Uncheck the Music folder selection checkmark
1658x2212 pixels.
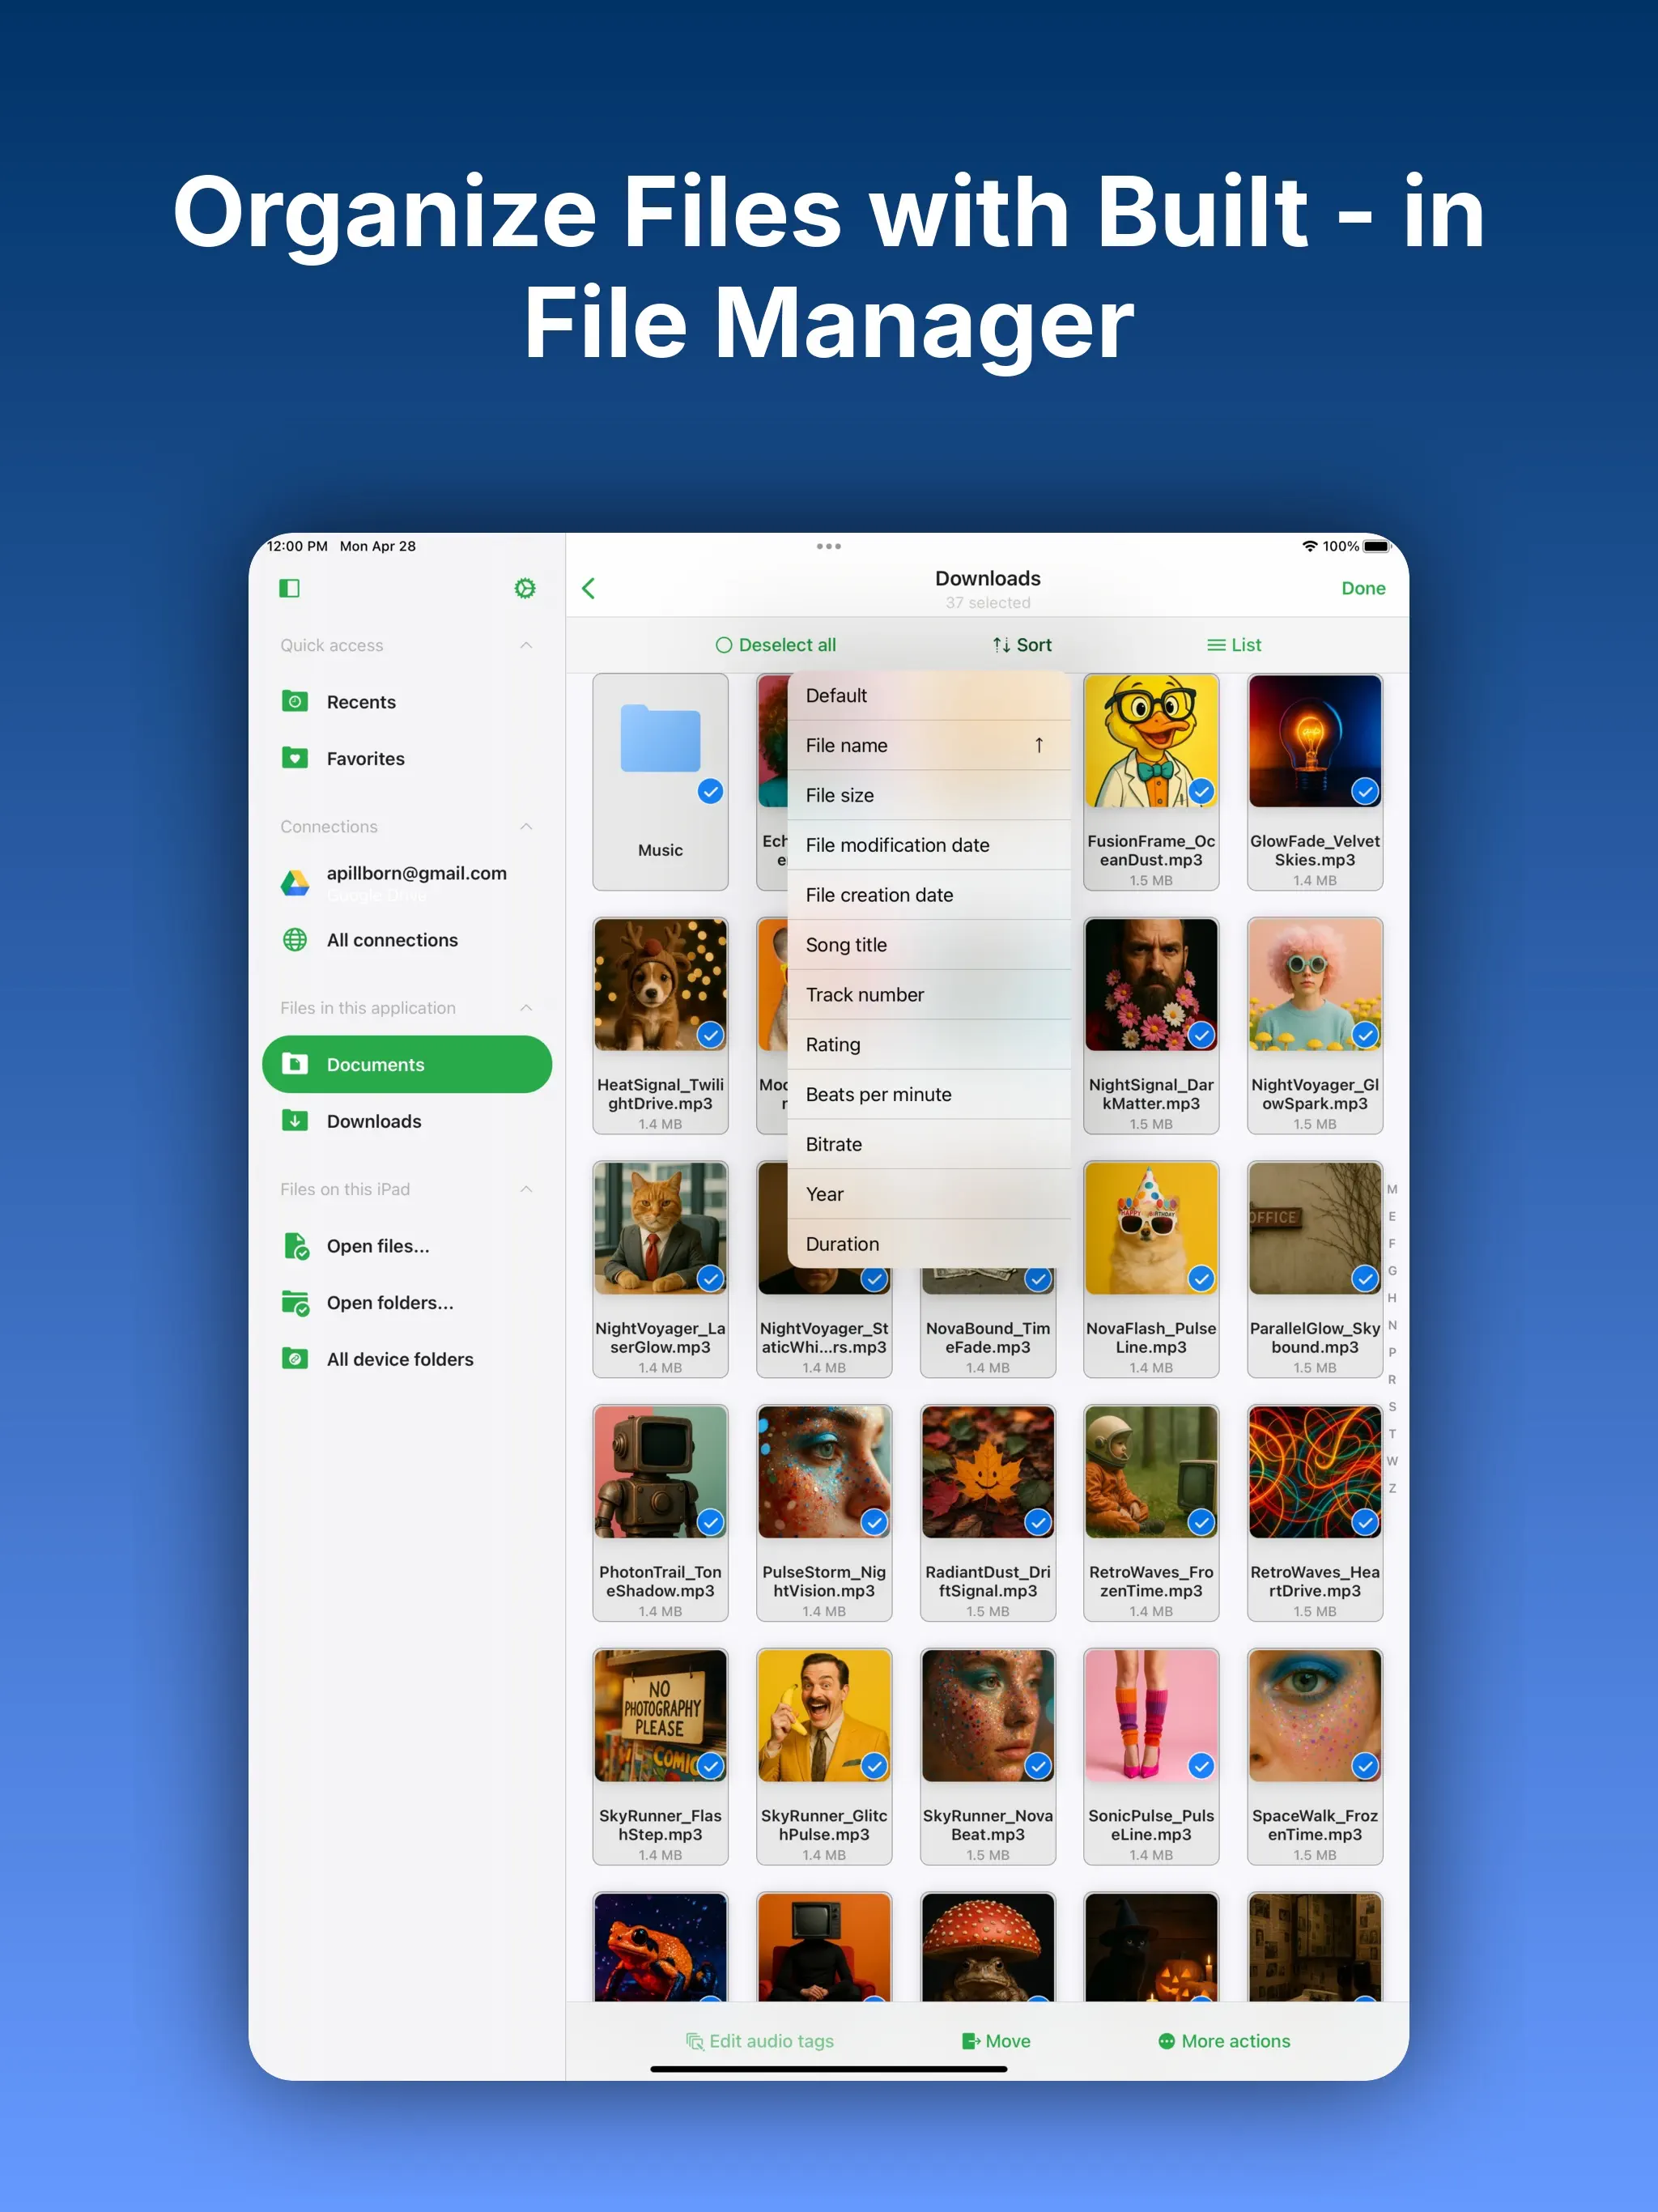coord(710,791)
